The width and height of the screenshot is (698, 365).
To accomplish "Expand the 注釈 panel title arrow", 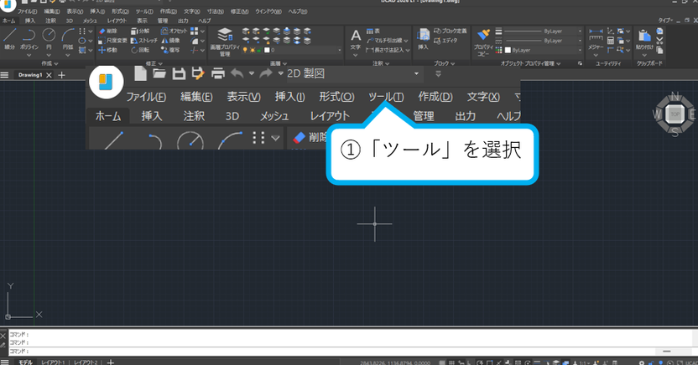I will coord(387,64).
